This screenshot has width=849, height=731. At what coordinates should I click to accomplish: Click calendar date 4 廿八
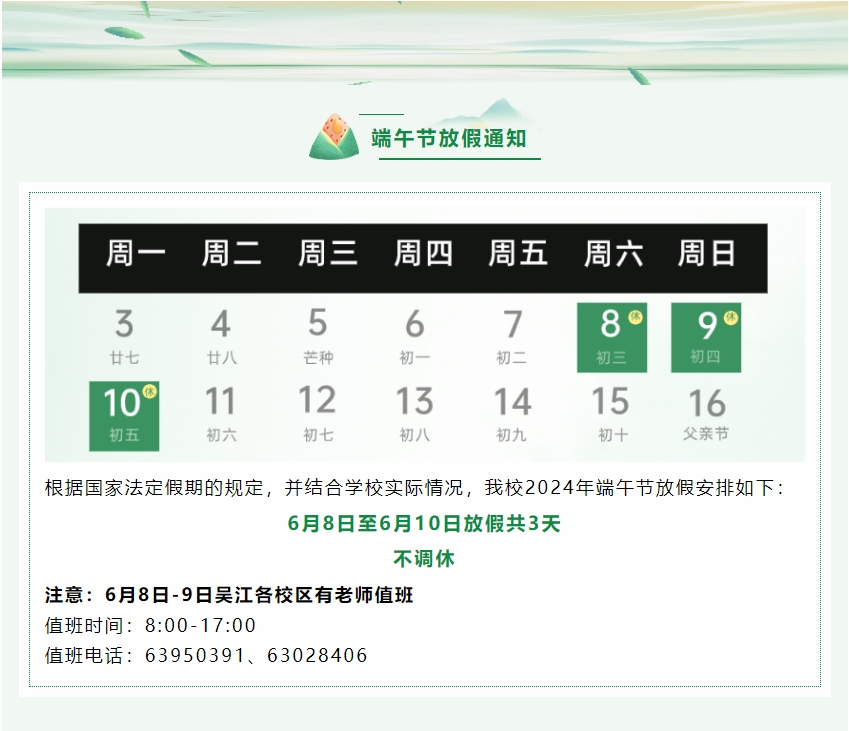point(221,337)
